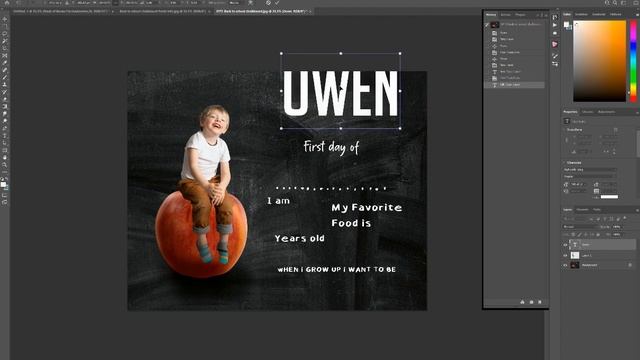
Task: Hide the Background layer
Action: point(565,265)
